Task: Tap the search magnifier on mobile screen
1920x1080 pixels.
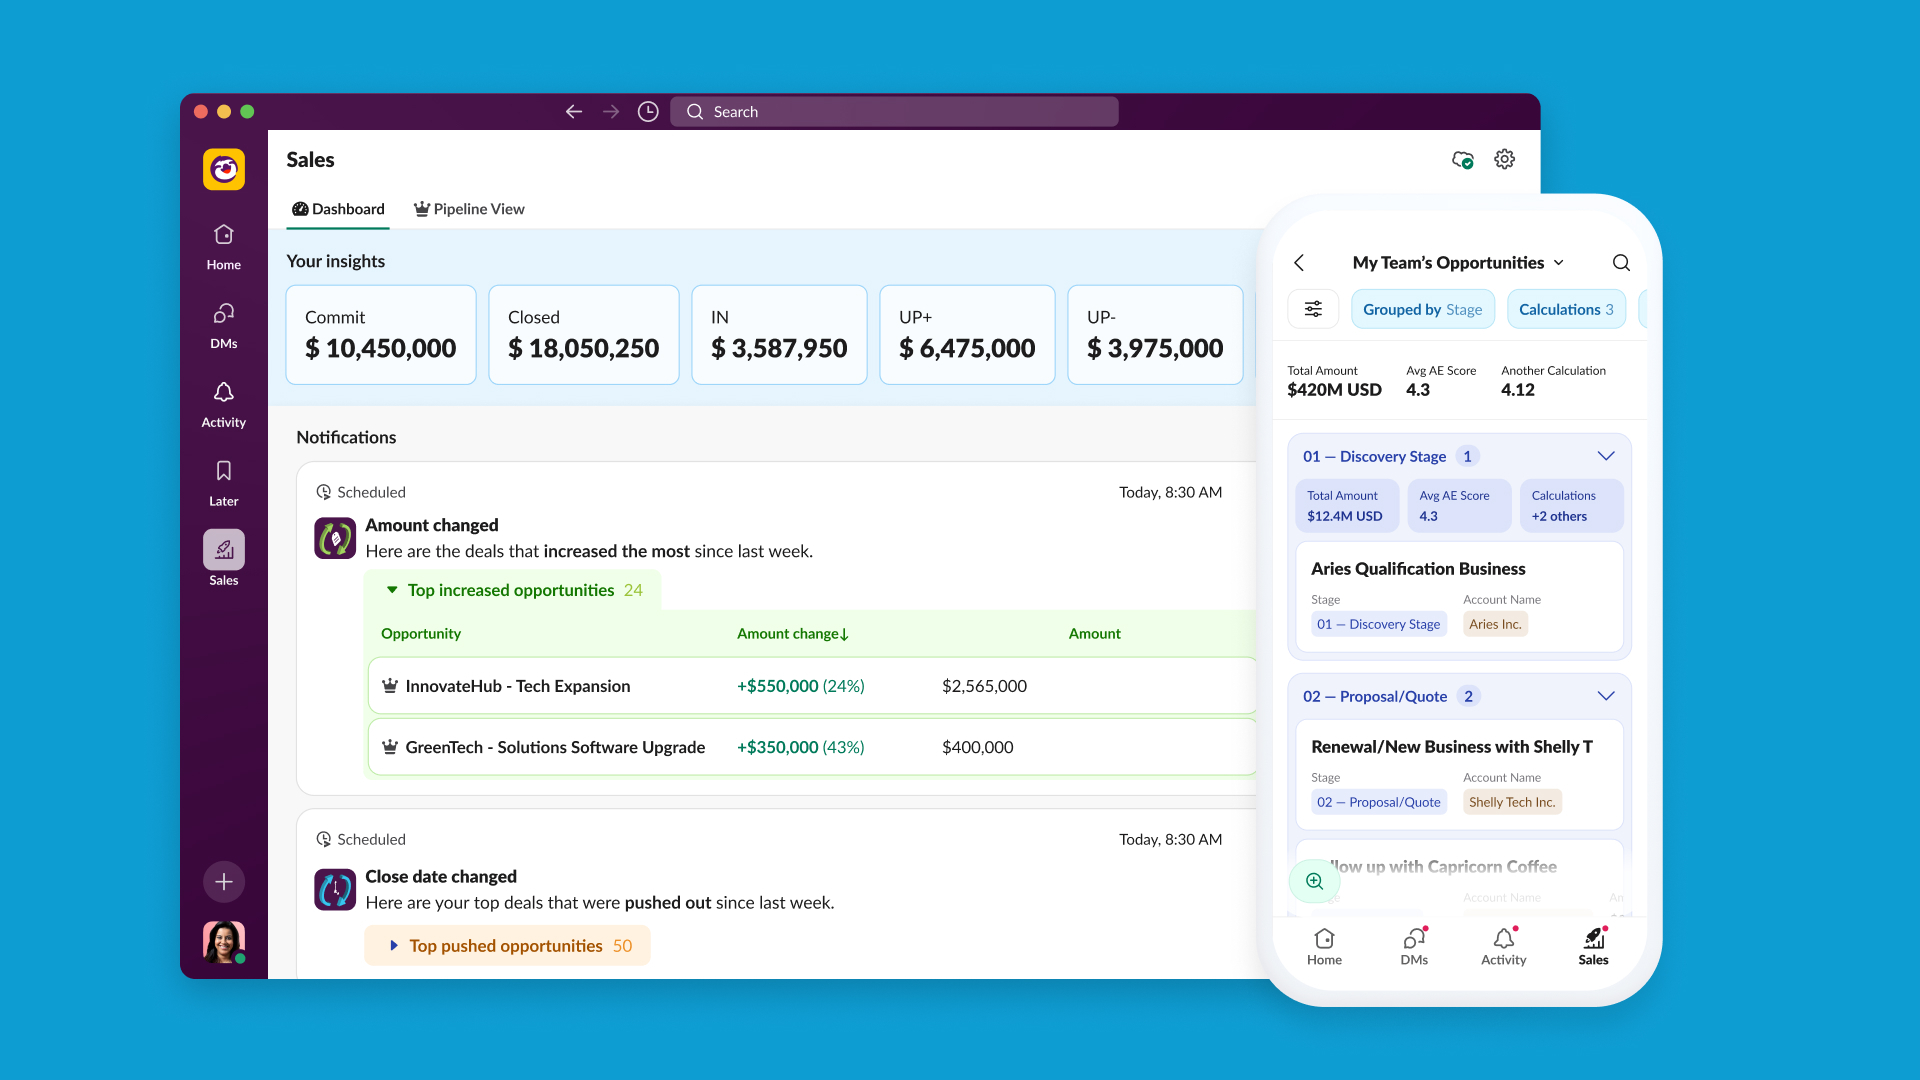Action: pos(1620,262)
